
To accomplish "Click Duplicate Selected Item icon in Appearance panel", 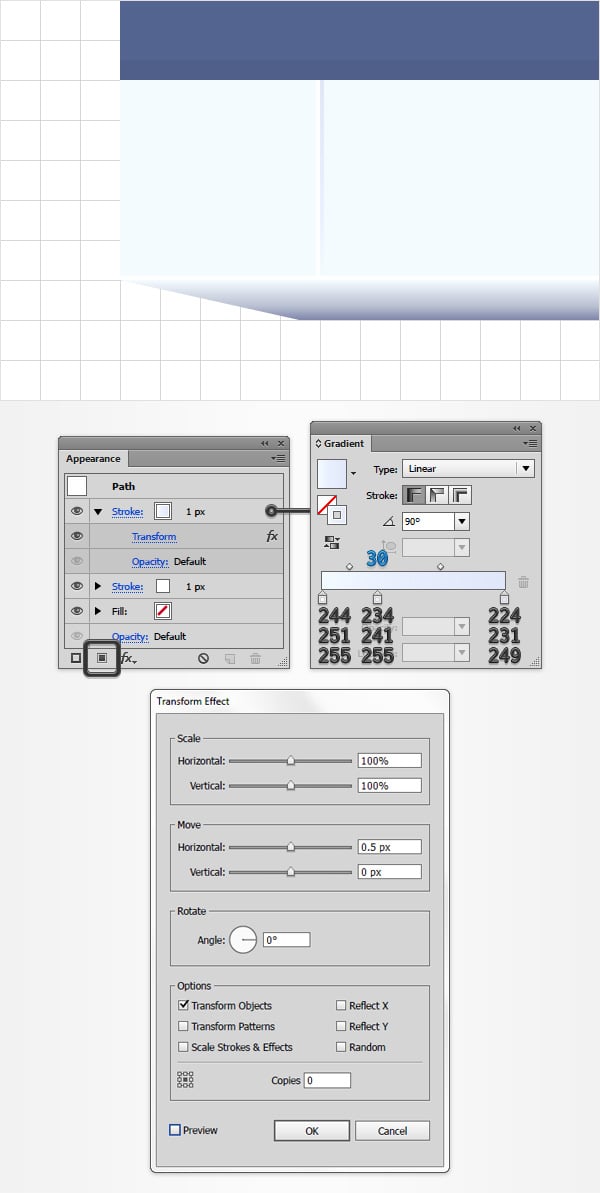I will click(230, 659).
